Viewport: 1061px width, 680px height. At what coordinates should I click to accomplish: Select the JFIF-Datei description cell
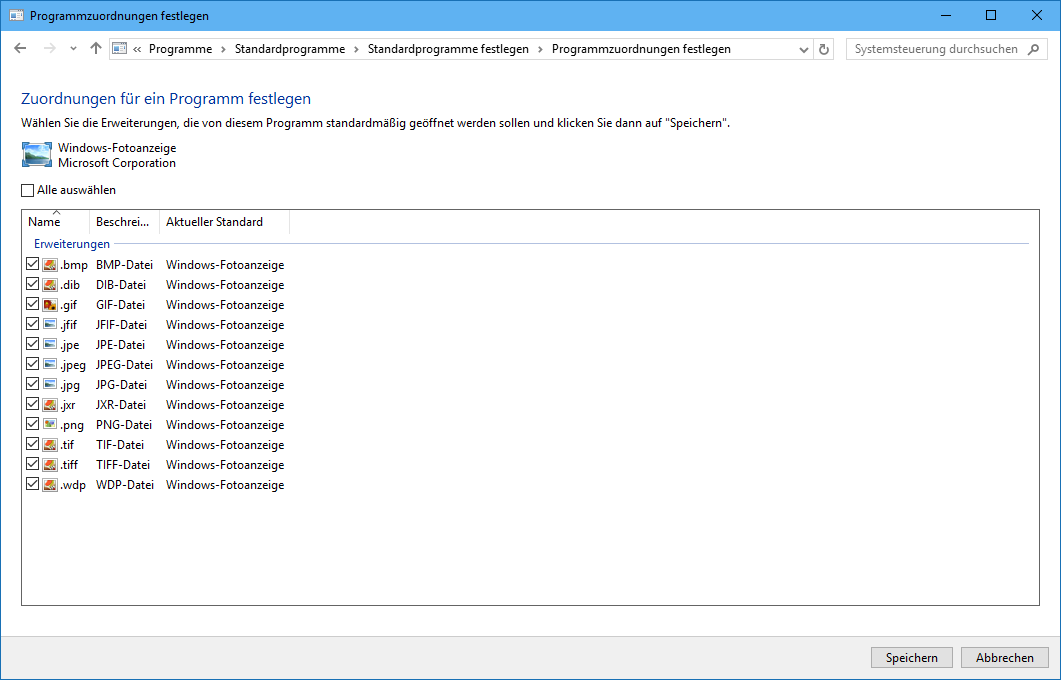coord(121,325)
